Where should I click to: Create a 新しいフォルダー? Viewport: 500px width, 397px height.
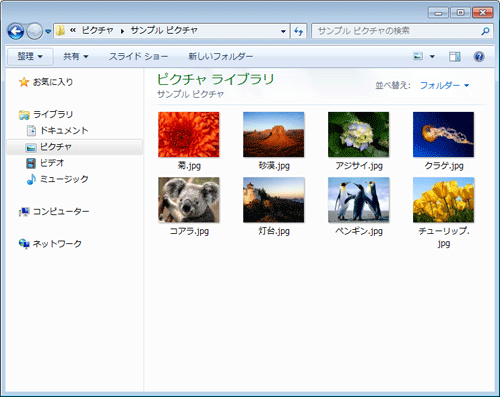[221, 56]
